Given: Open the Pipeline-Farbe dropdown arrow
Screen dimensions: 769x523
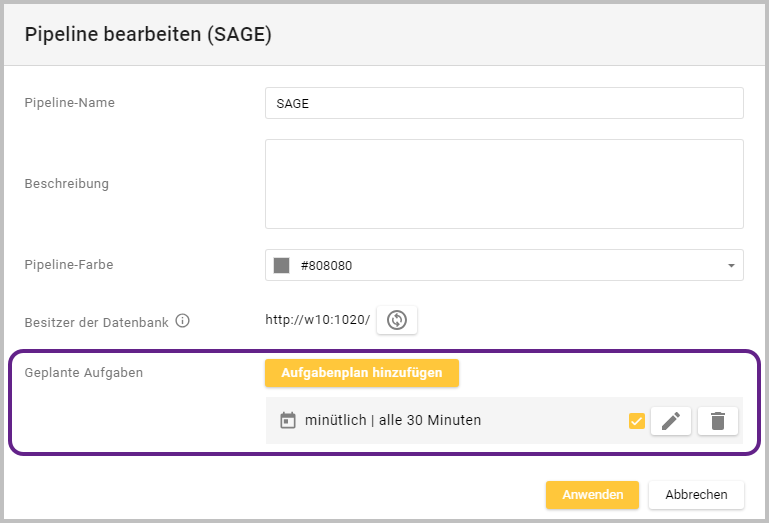Looking at the screenshot, I should tap(731, 266).
